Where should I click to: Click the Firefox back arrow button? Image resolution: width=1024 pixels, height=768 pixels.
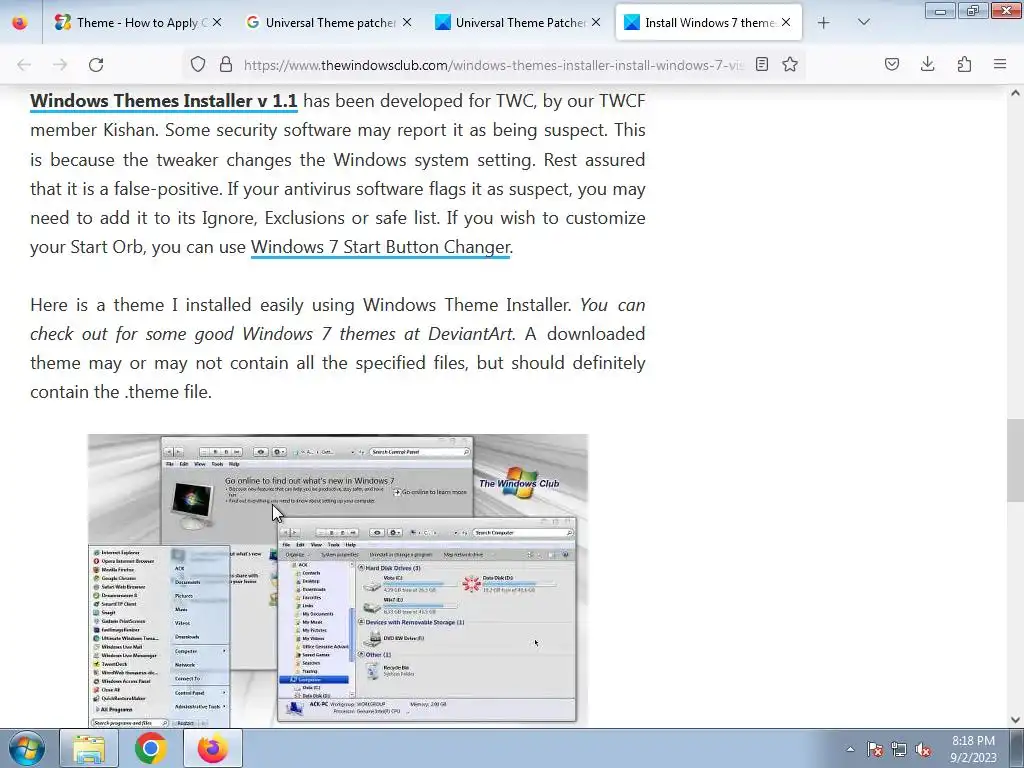point(24,65)
